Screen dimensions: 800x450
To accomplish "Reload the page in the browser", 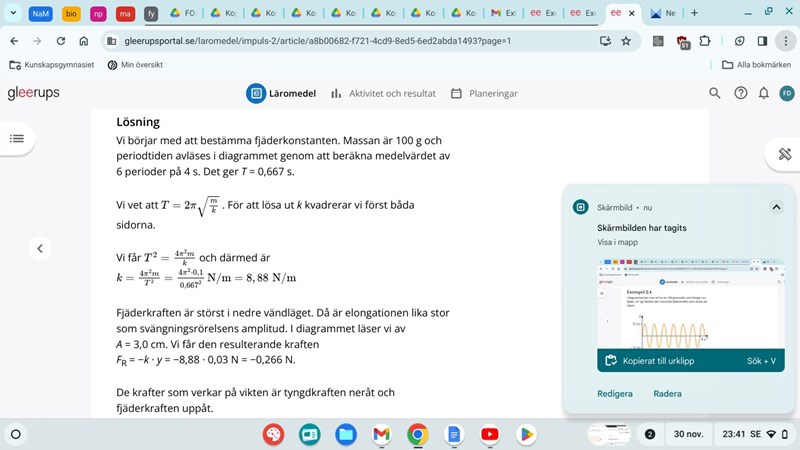I will (x=61, y=41).
